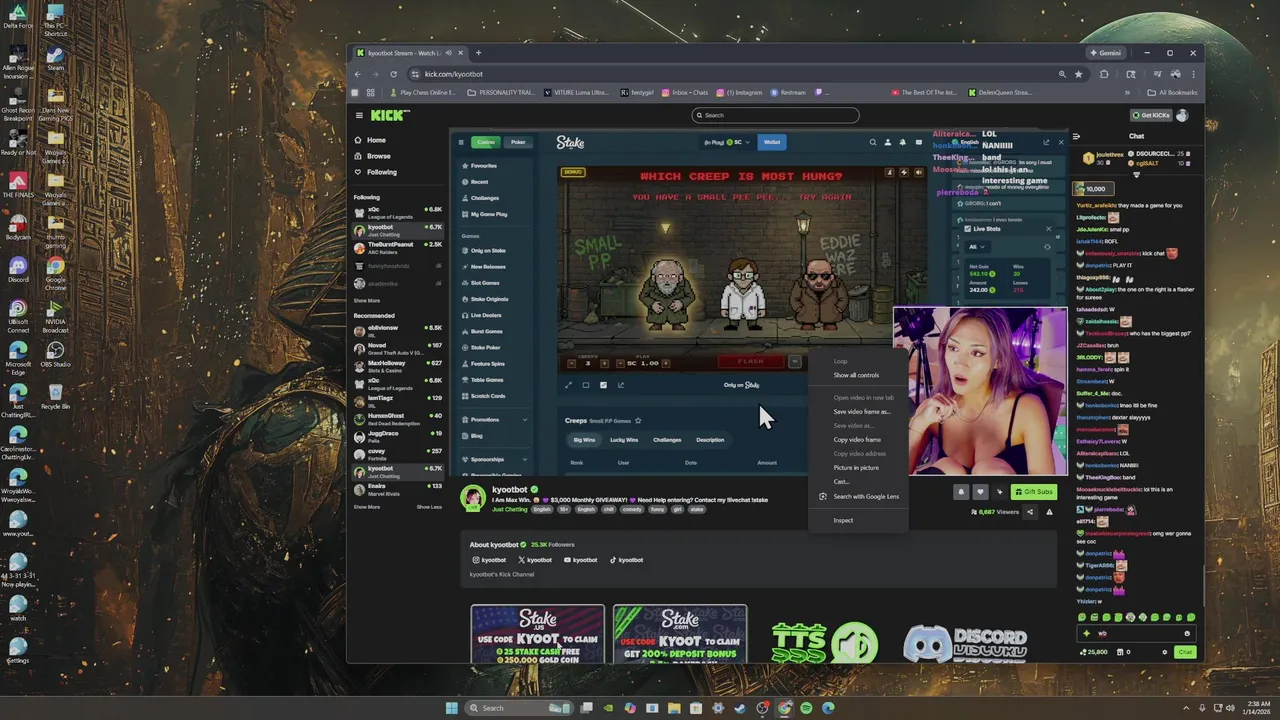Select Following in Kick sidebar

point(381,172)
